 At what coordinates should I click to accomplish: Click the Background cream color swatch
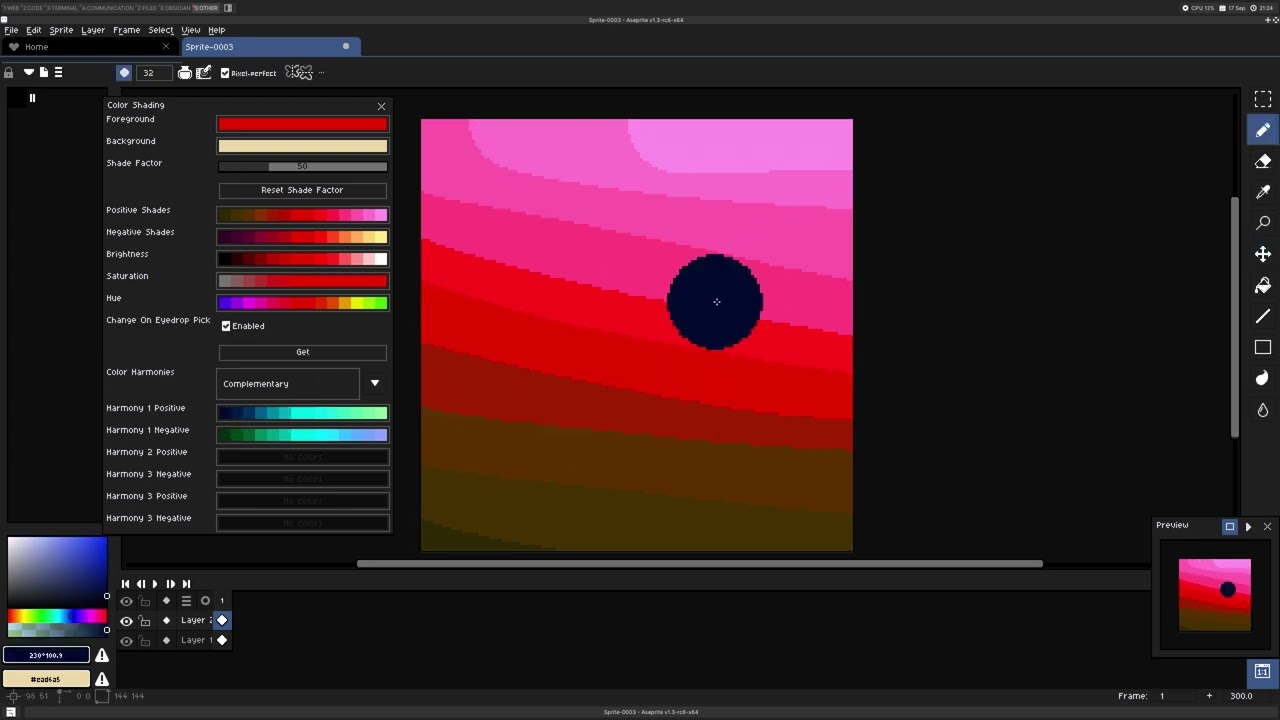pos(302,146)
